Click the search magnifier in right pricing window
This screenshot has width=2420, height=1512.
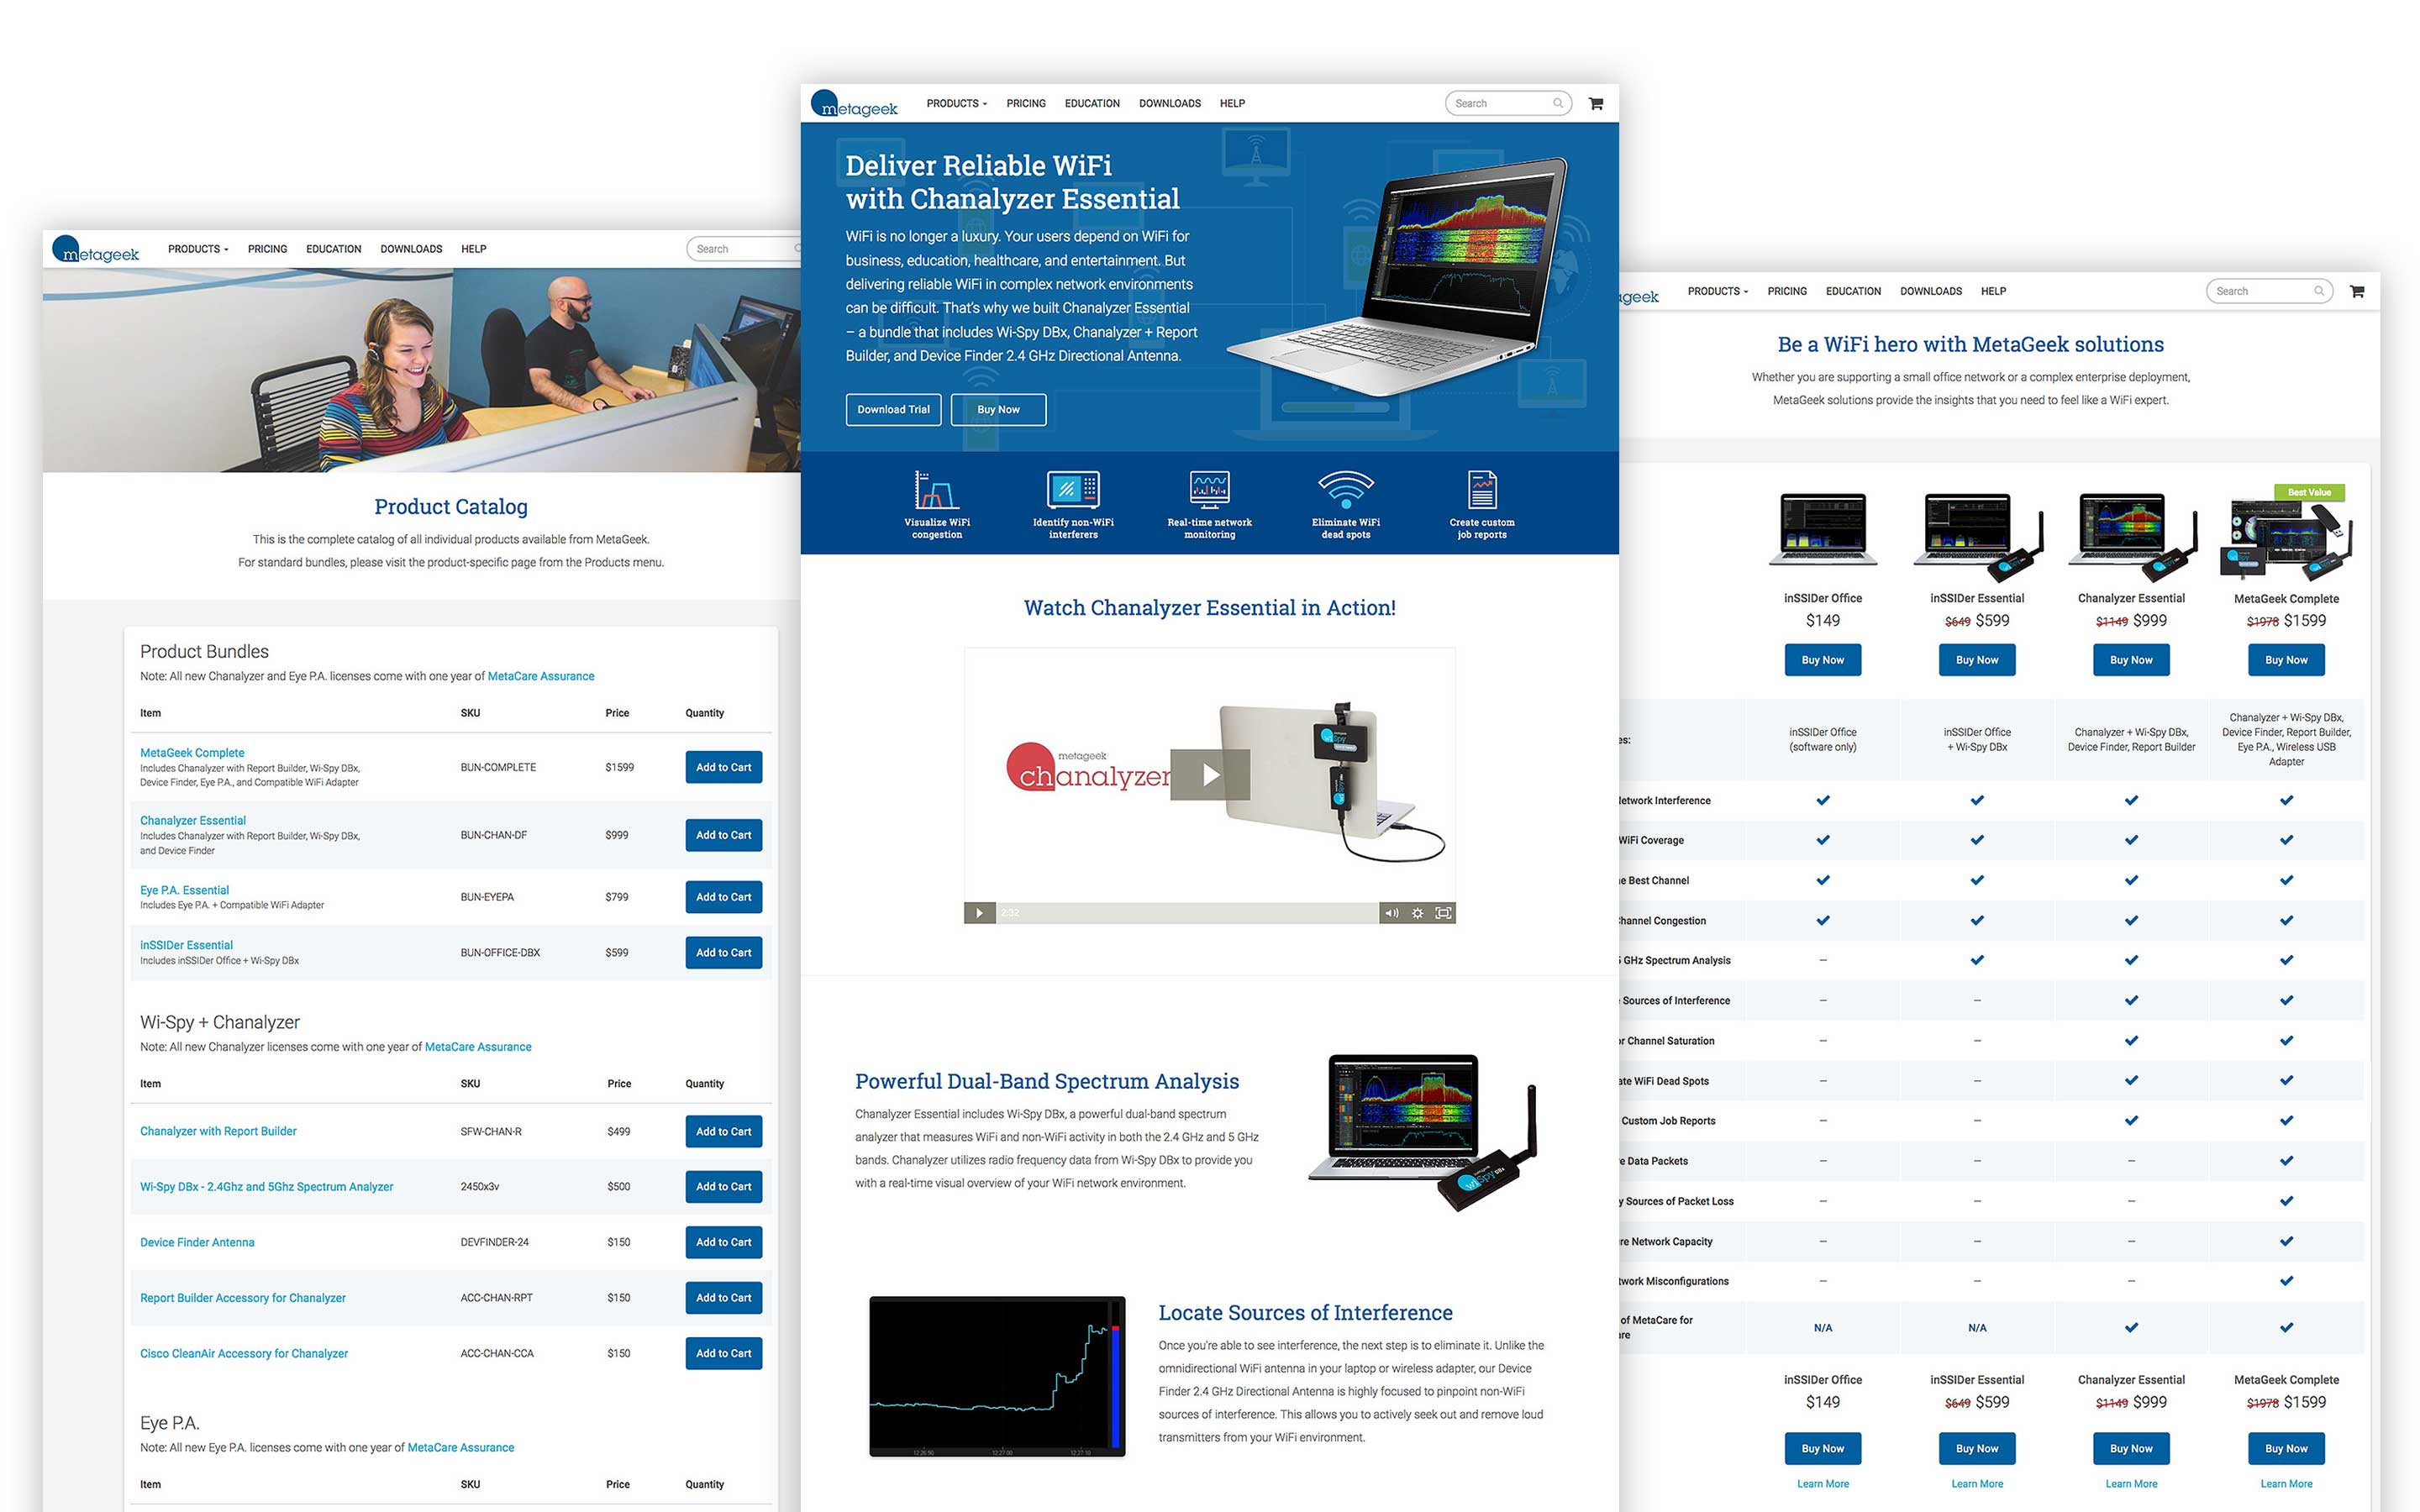pyautogui.click(x=2318, y=291)
